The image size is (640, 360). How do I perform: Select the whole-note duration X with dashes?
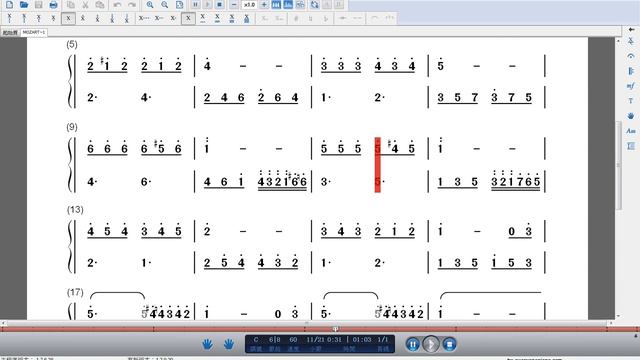(144, 18)
